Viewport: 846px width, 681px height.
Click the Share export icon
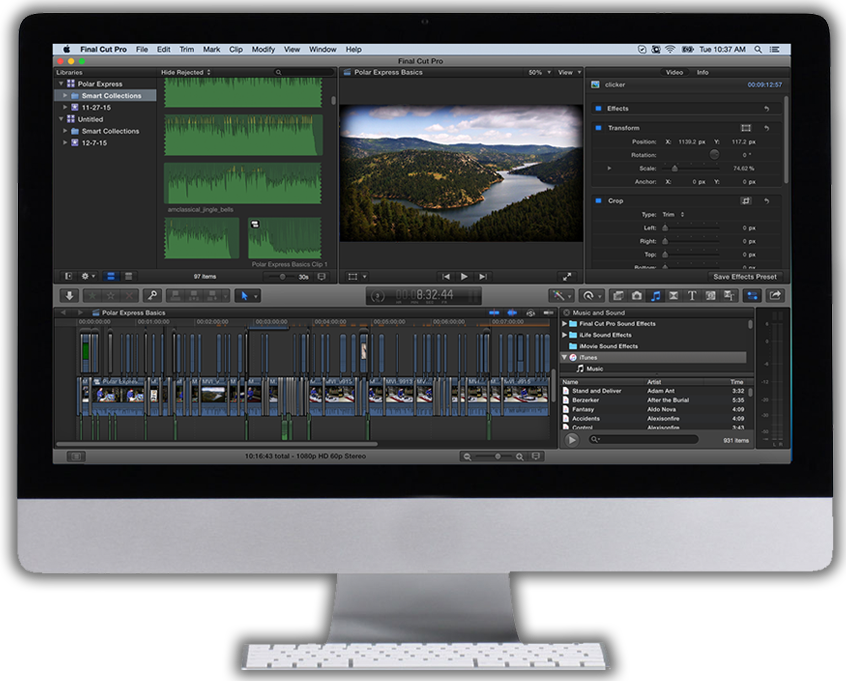775,295
